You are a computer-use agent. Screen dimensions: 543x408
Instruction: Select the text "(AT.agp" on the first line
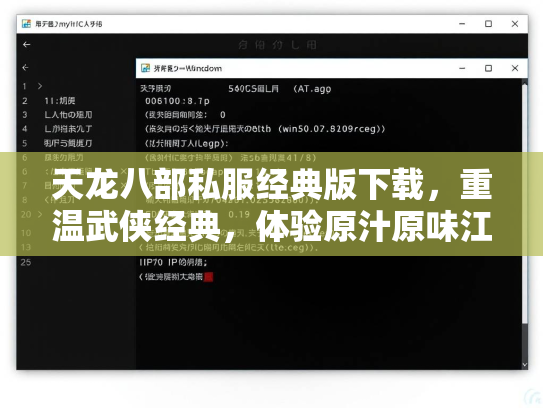click(312, 89)
